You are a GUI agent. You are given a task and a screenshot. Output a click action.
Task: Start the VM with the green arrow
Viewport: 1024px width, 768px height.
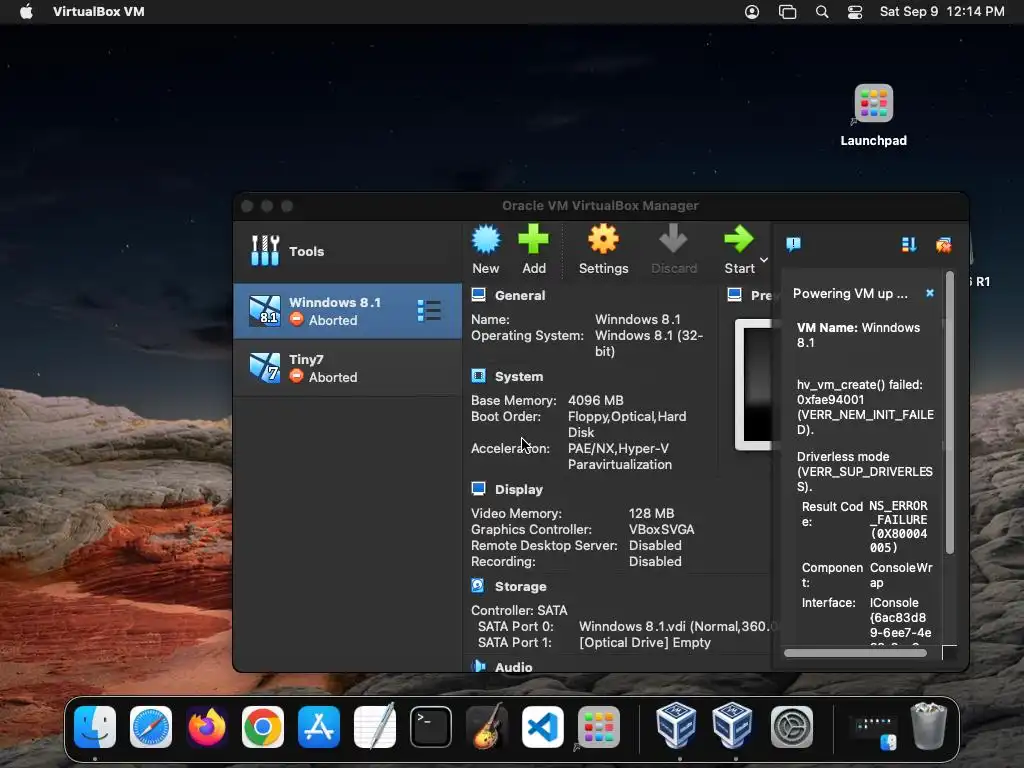739,240
